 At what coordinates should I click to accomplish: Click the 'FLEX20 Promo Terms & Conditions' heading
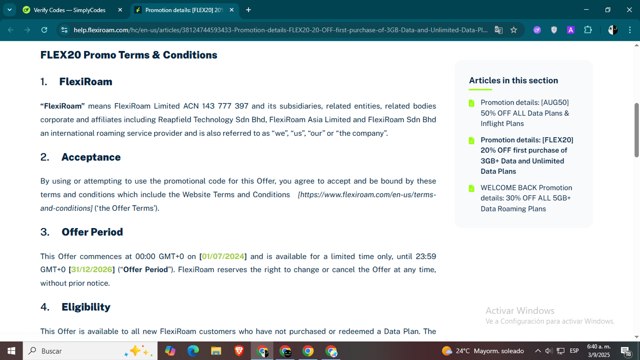129,55
